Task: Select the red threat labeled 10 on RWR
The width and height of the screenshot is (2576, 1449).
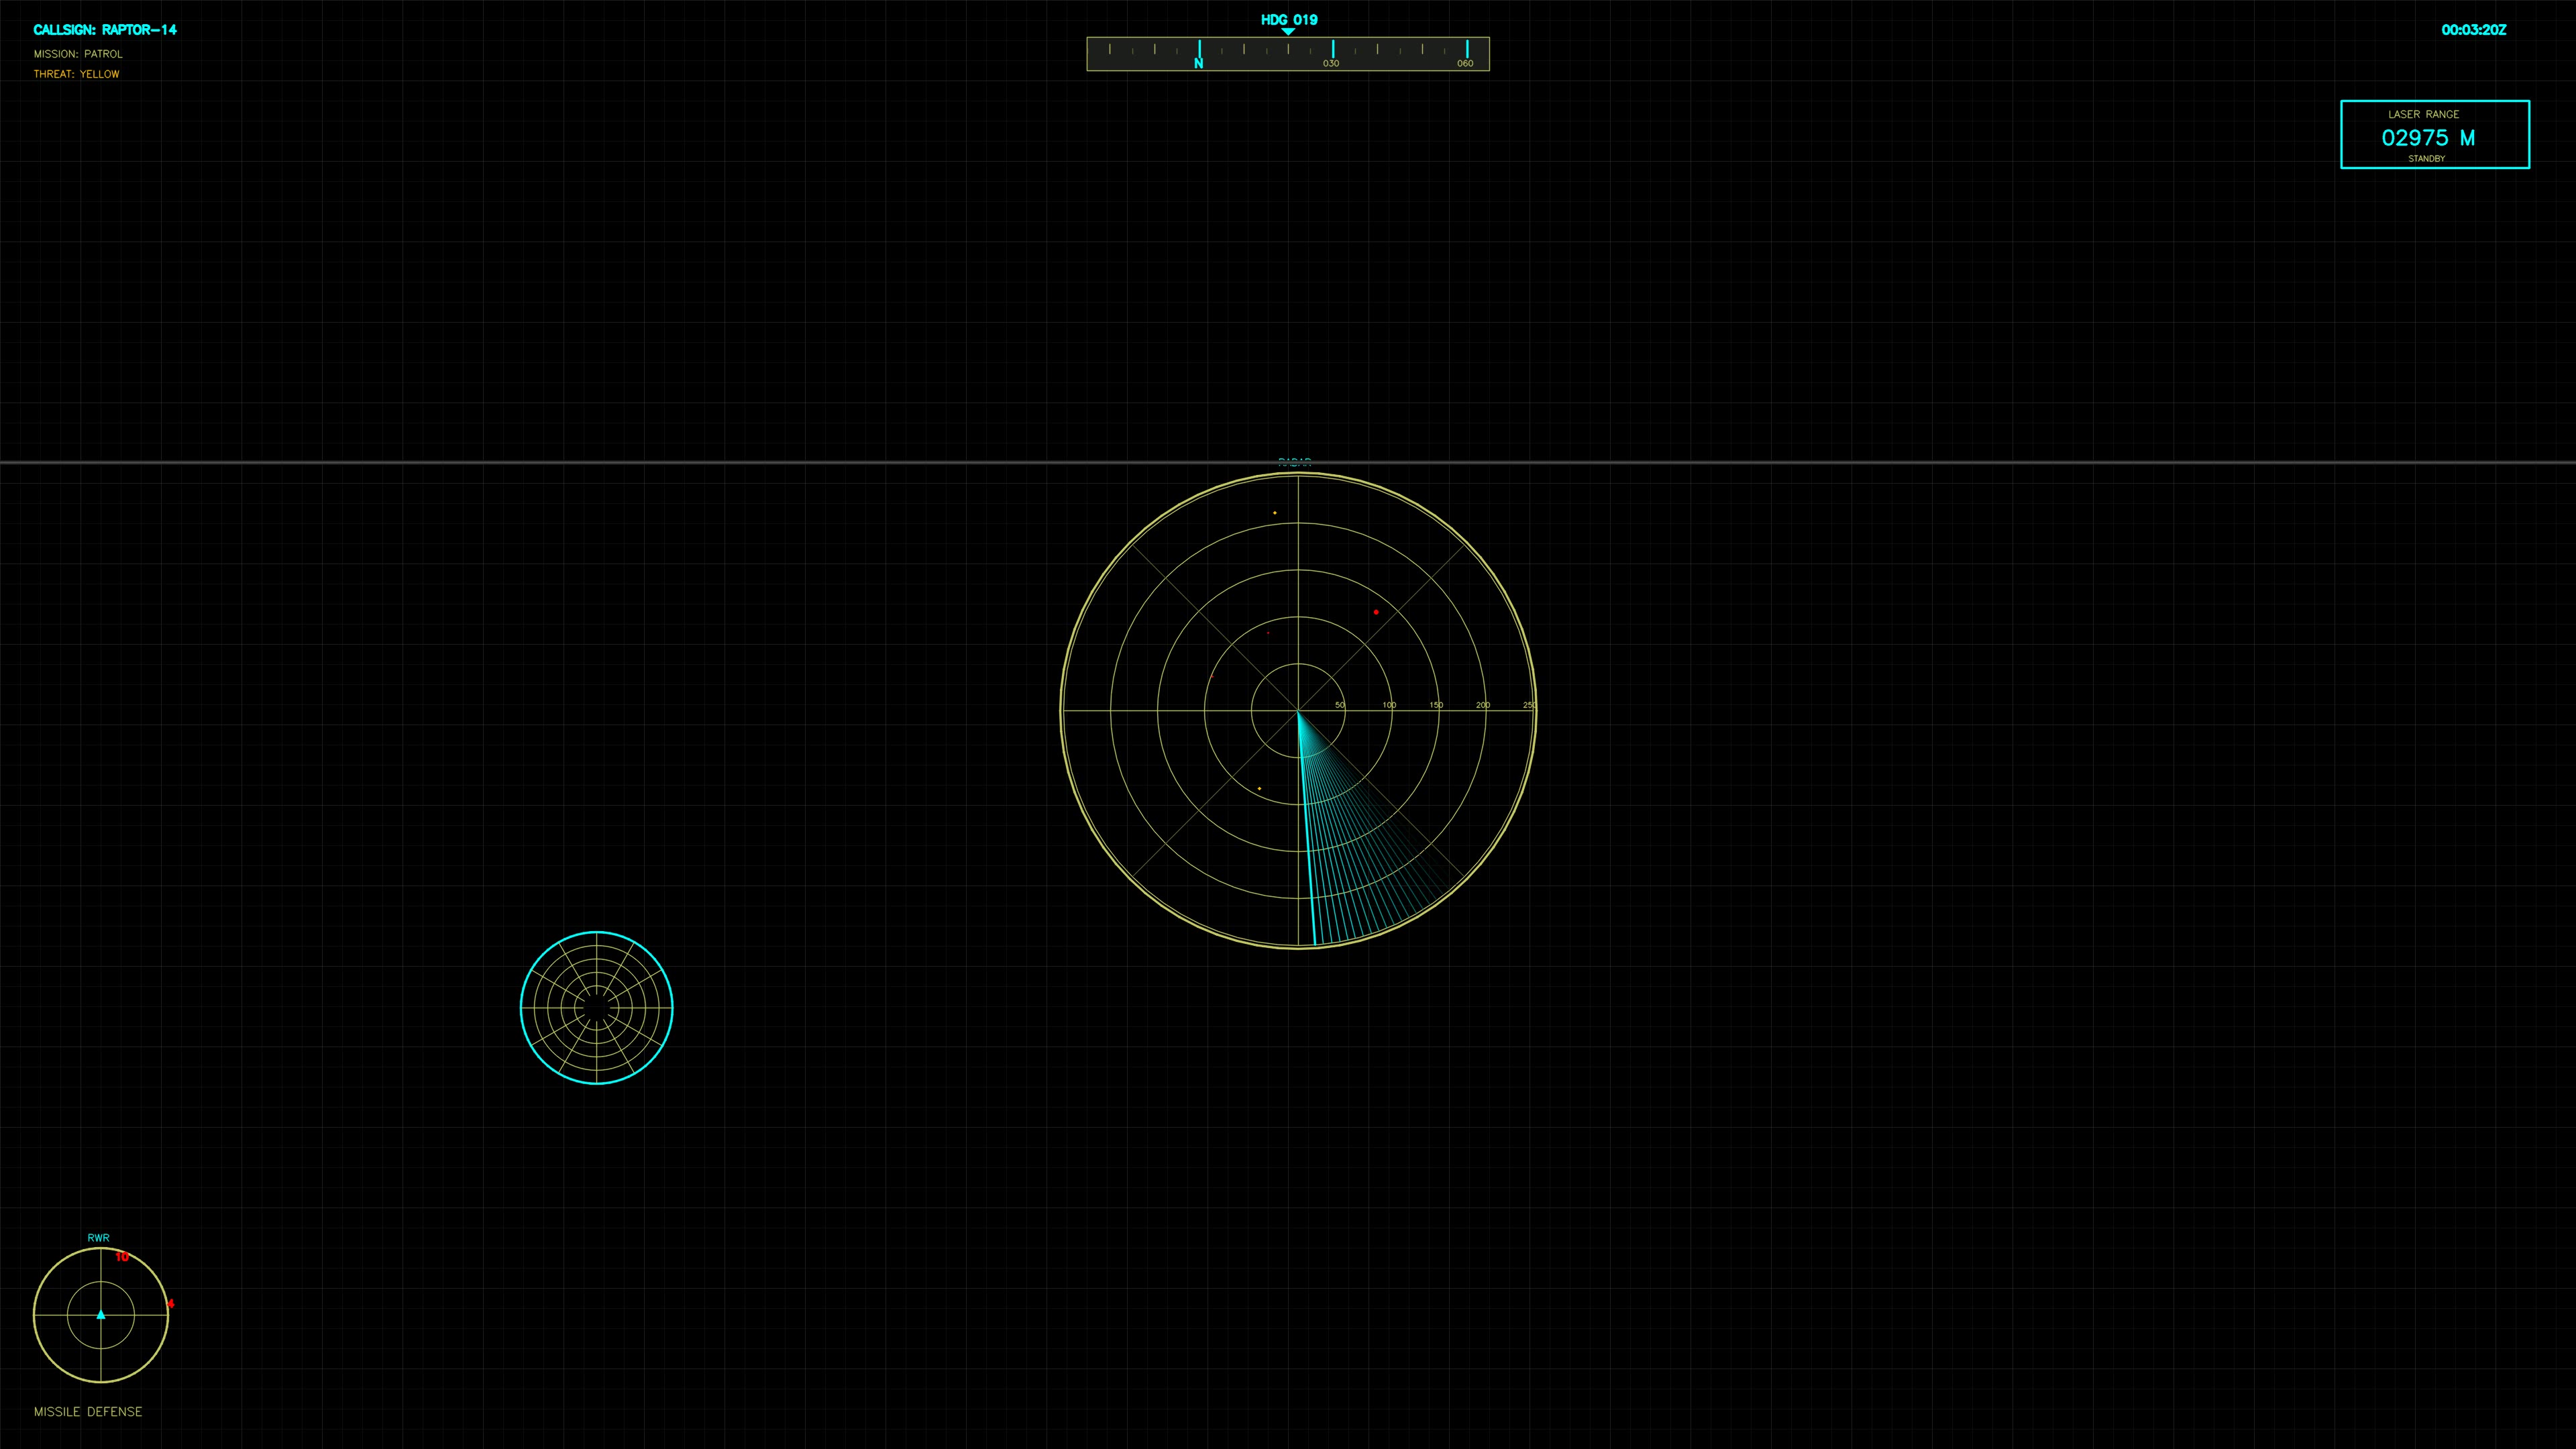Action: [x=122, y=1257]
